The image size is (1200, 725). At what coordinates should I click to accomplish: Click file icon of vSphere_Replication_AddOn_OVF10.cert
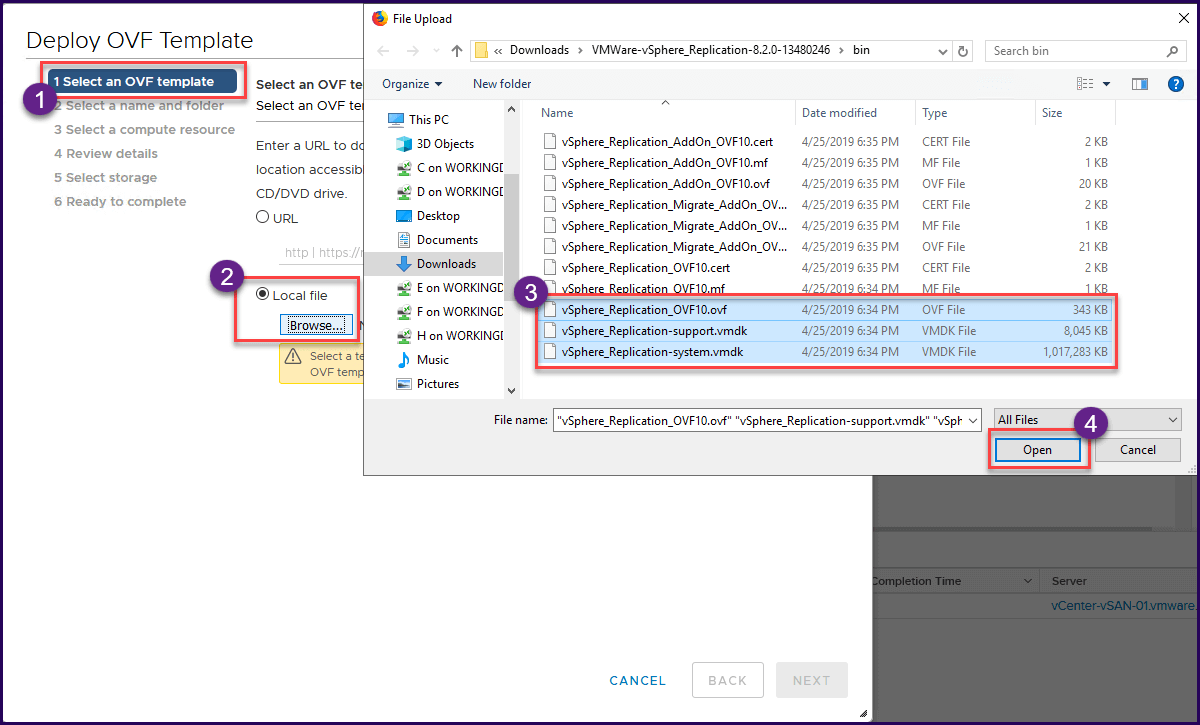pos(549,142)
